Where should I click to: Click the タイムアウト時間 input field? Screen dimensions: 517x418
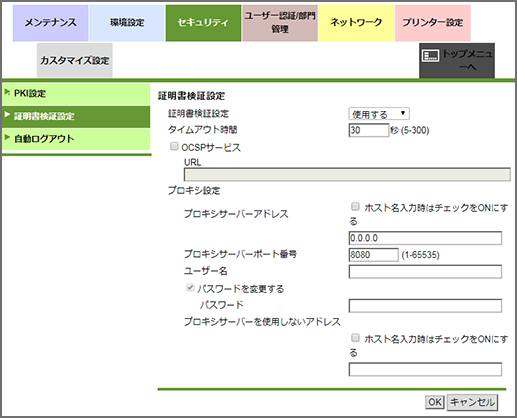tap(369, 130)
